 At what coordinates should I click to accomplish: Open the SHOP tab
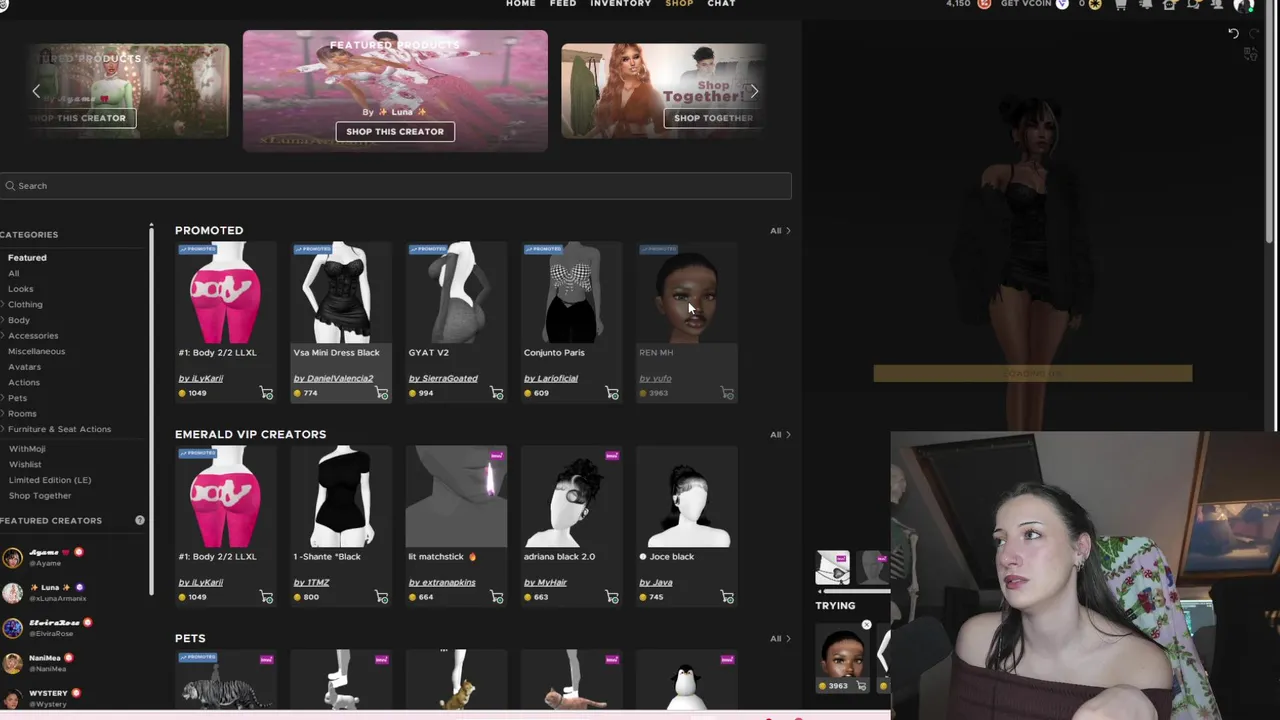click(x=679, y=4)
